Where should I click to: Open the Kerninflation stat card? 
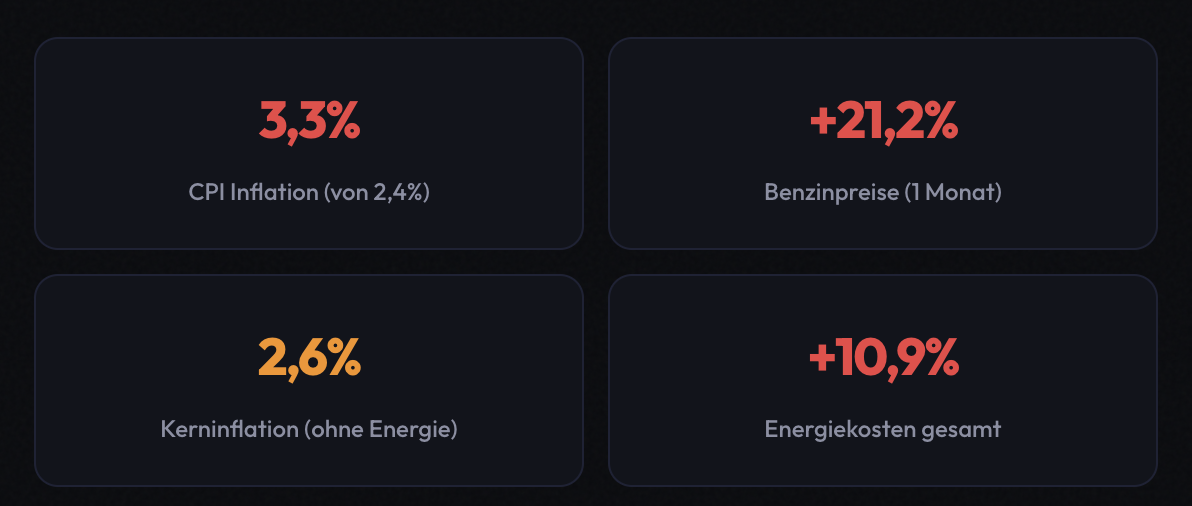[309, 380]
